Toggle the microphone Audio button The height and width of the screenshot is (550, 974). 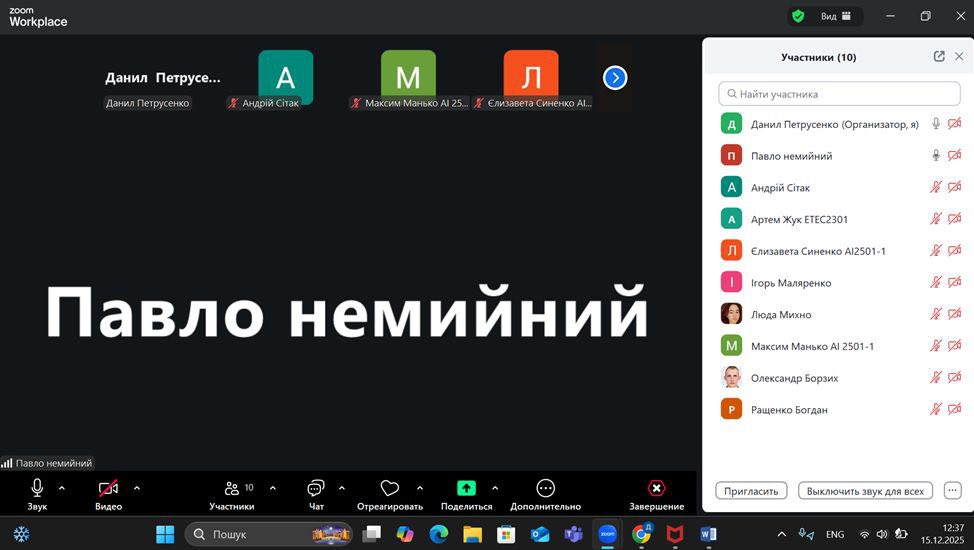click(37, 487)
